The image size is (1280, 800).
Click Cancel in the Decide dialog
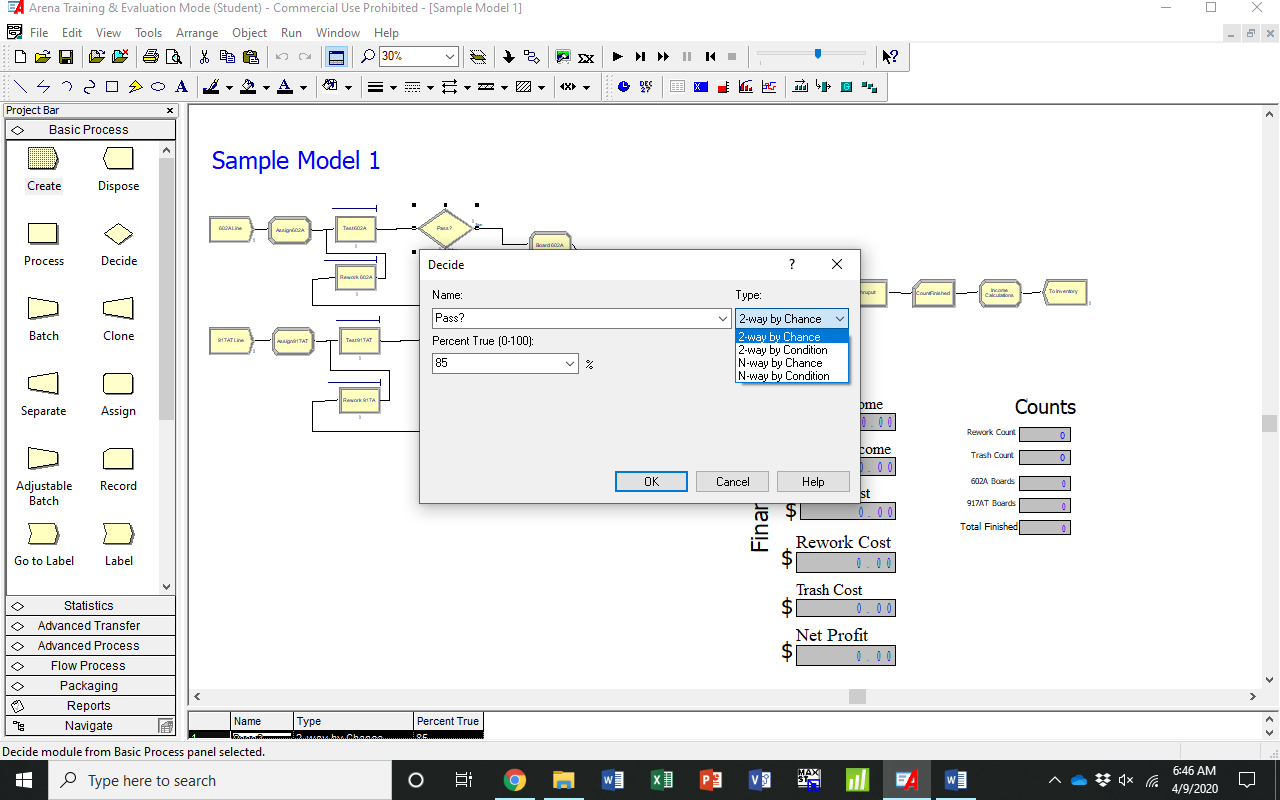pyautogui.click(x=732, y=481)
